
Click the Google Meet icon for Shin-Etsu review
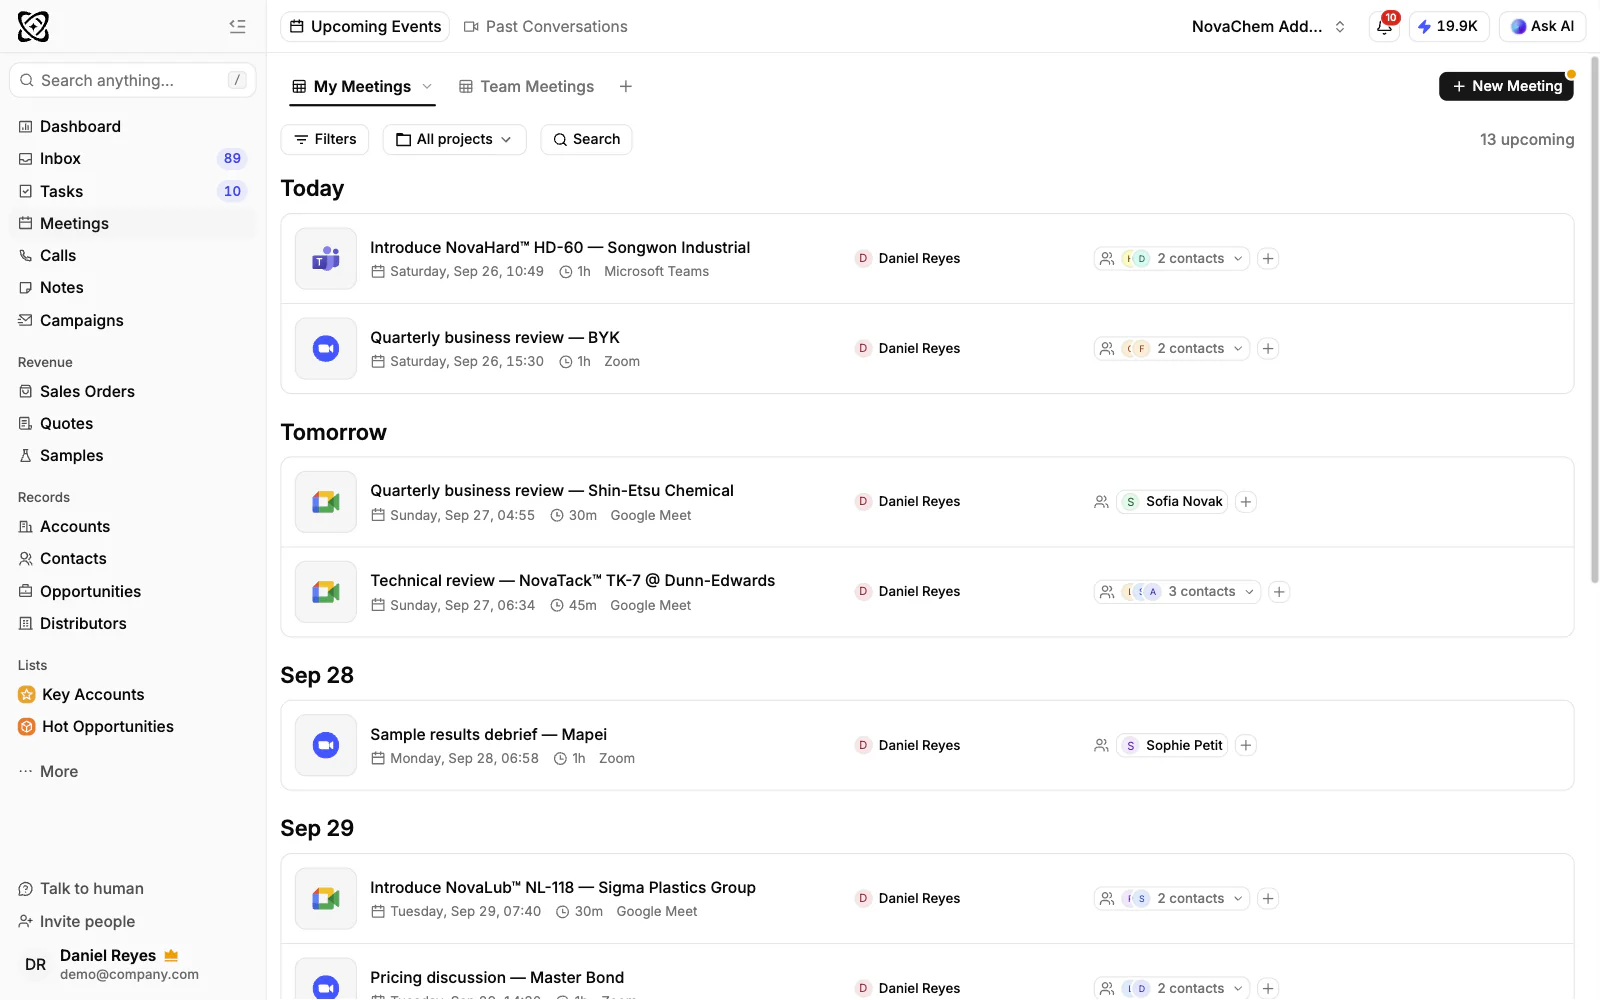(x=326, y=502)
